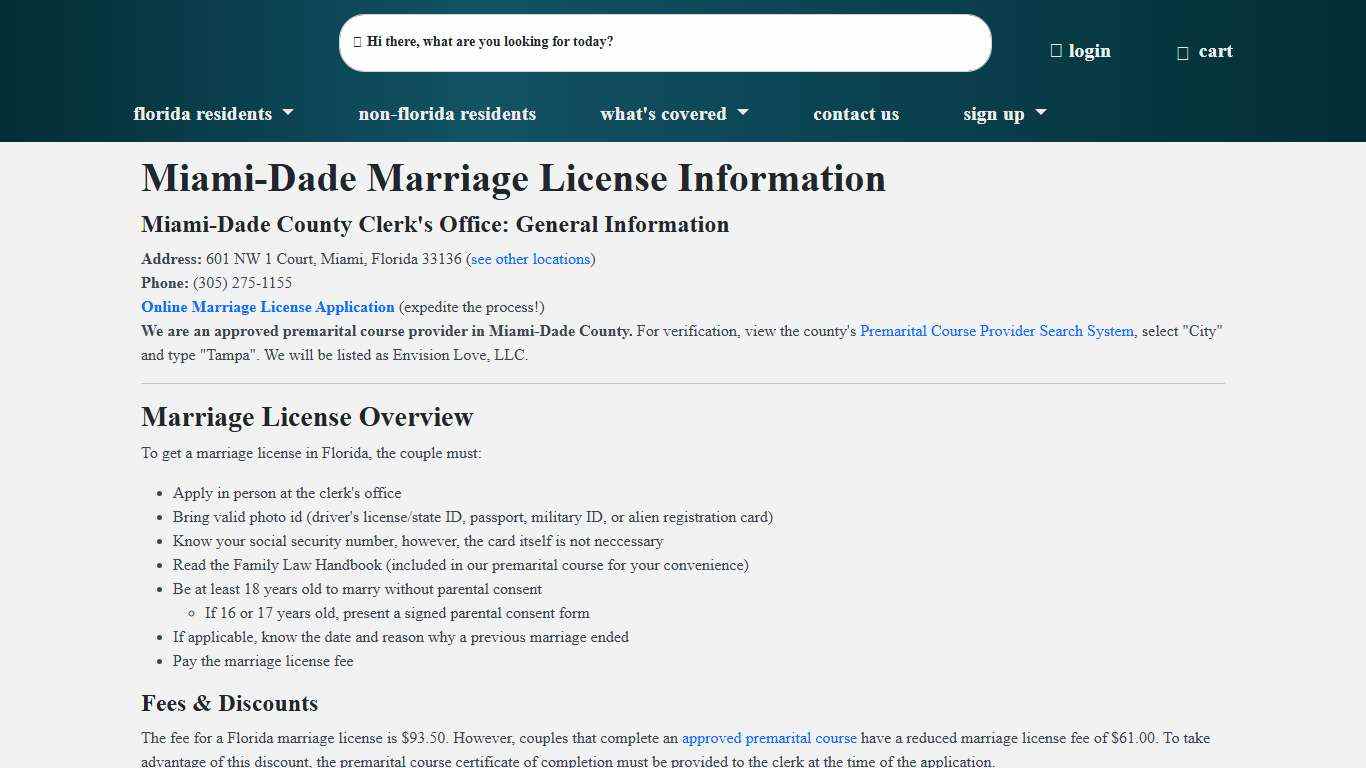Click the login label in the header
This screenshot has width=1366, height=768.
point(1089,50)
